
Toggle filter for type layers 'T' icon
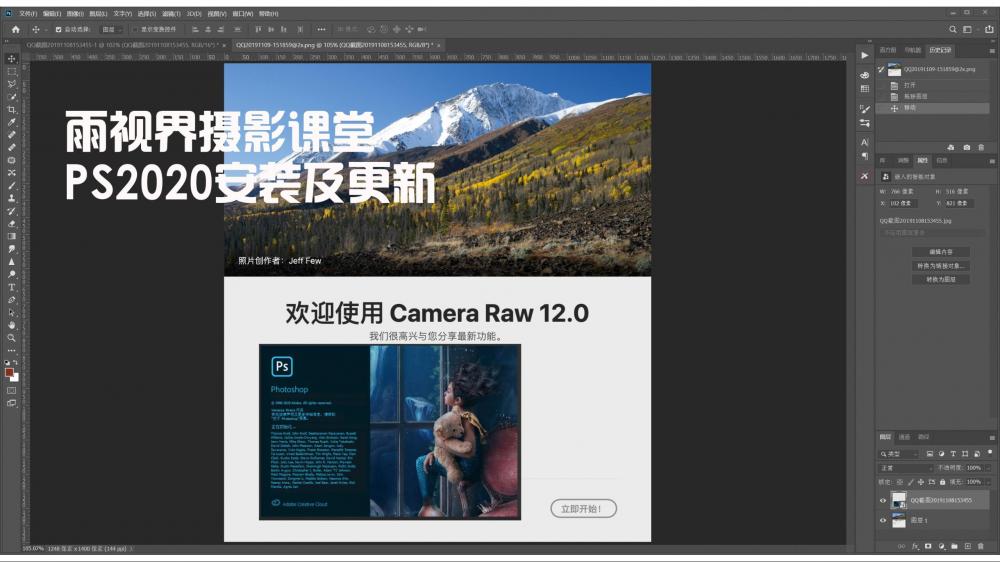tap(953, 454)
